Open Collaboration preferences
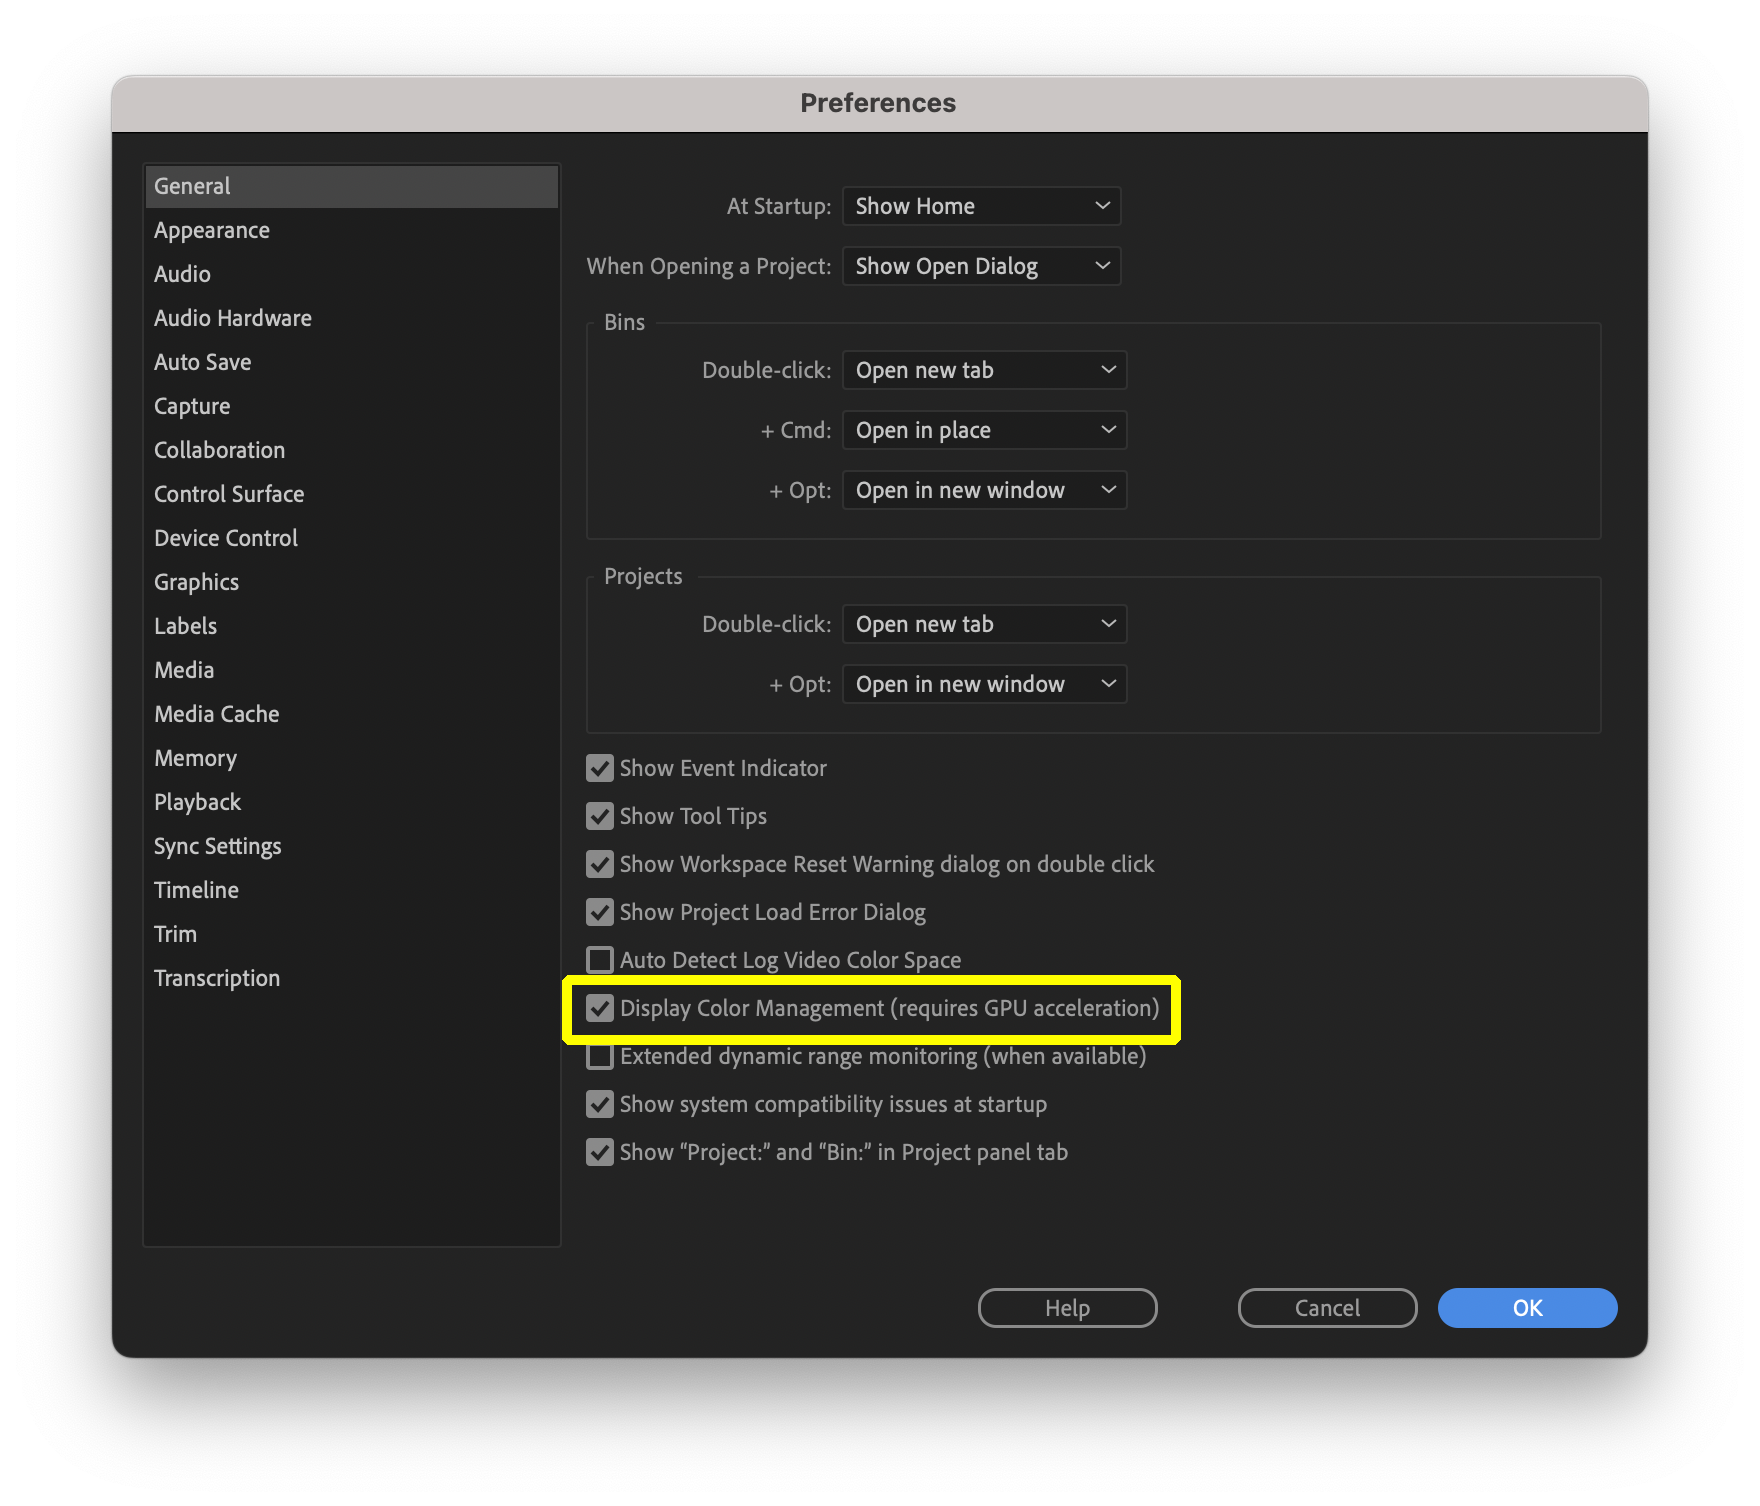Screen dimensions: 1760x1506 pyautogui.click(x=351, y=450)
